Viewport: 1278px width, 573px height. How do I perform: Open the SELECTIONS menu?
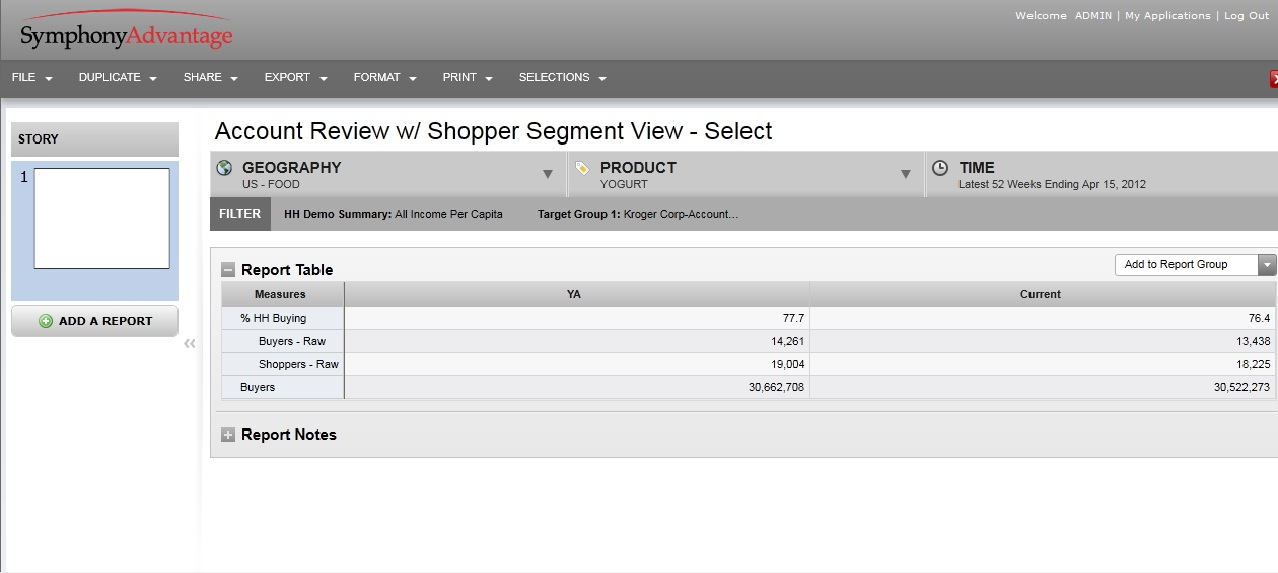[562, 78]
